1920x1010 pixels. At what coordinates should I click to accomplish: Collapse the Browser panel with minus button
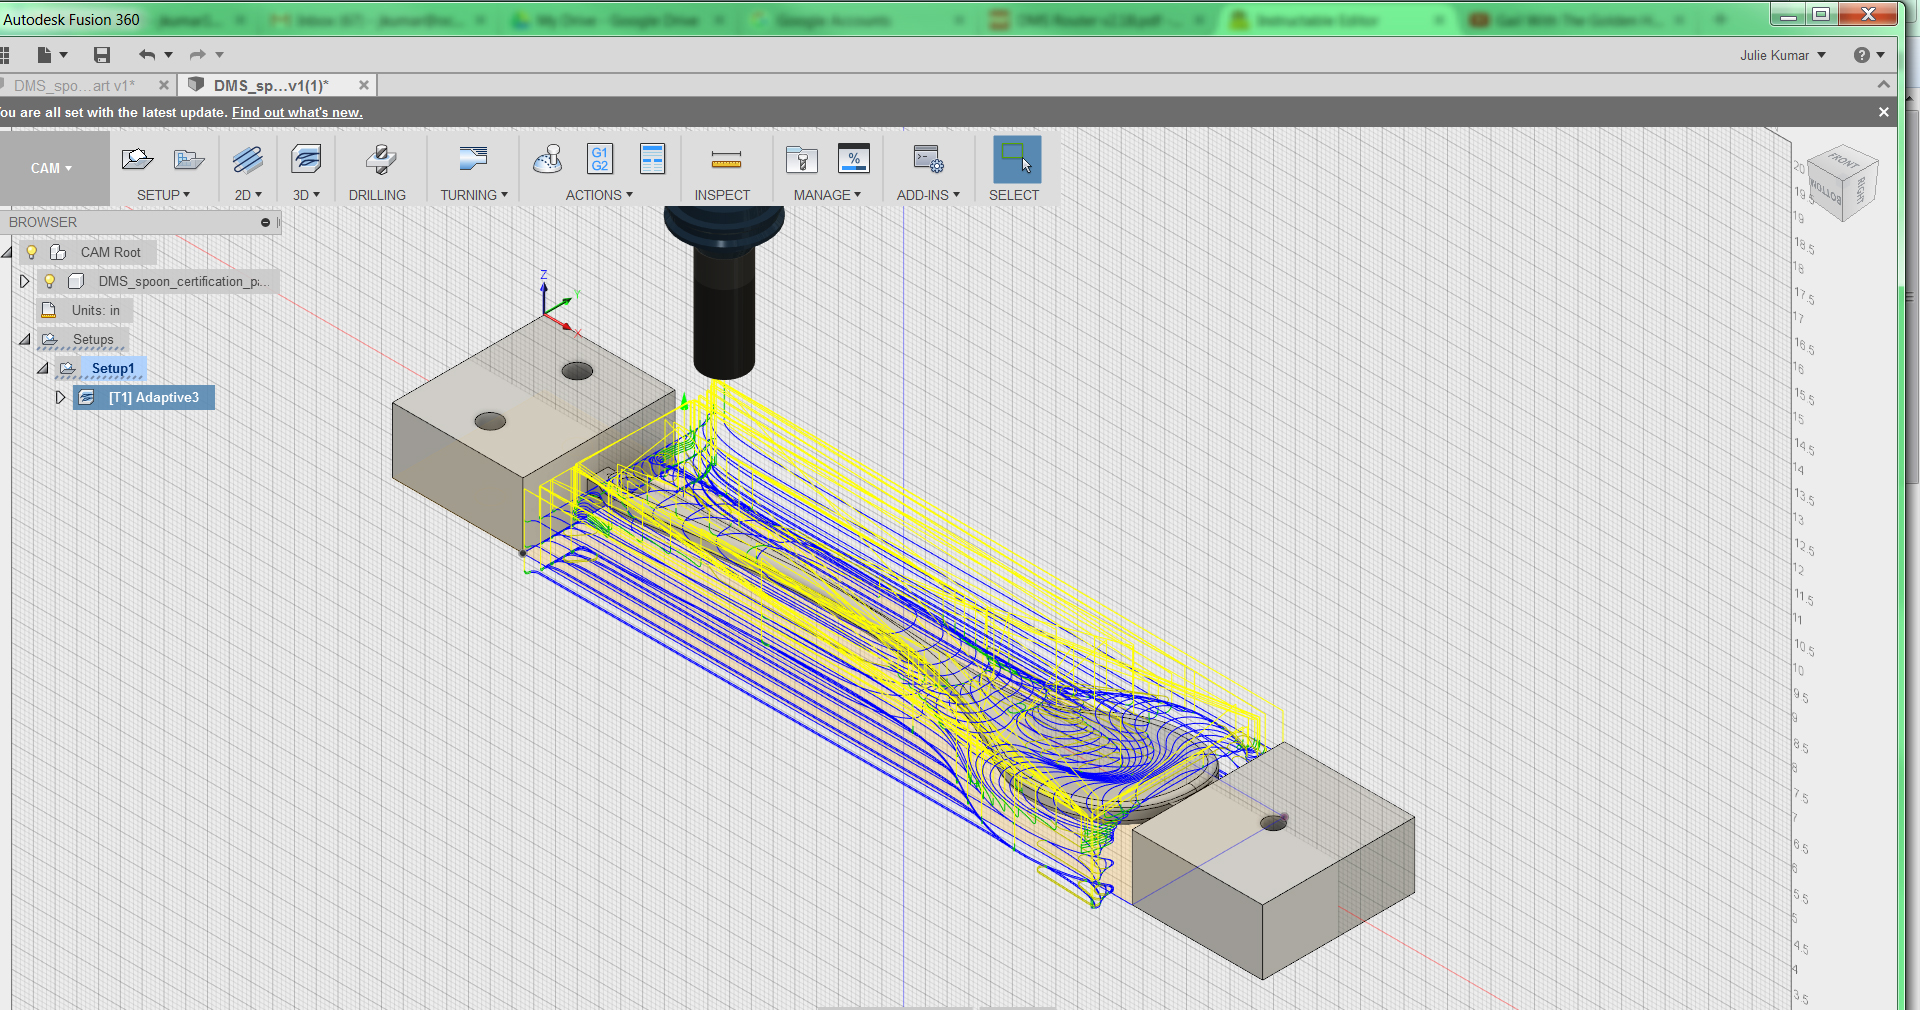click(265, 222)
